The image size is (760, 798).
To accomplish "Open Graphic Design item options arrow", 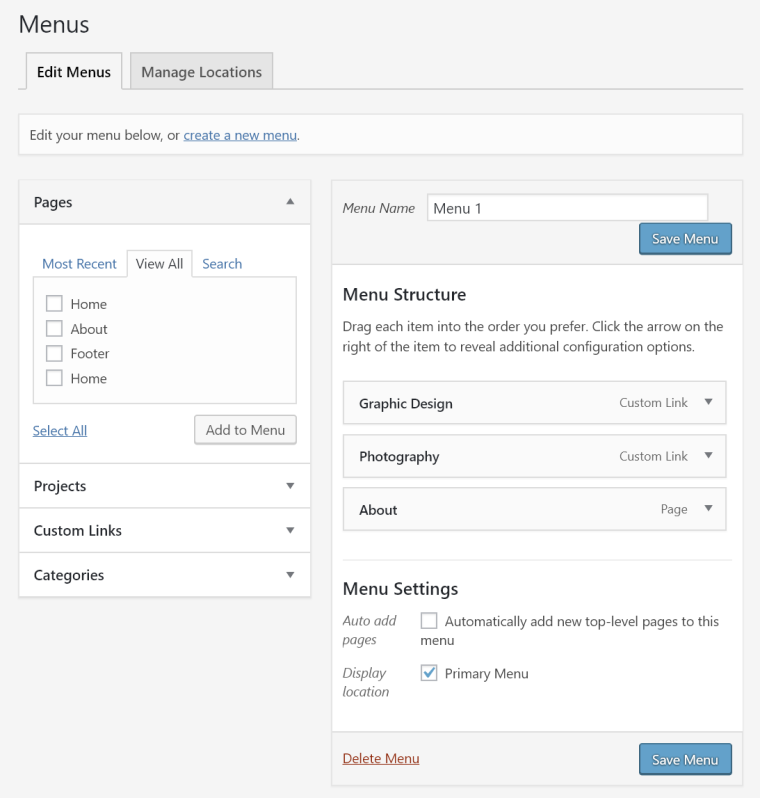I will click(708, 403).
